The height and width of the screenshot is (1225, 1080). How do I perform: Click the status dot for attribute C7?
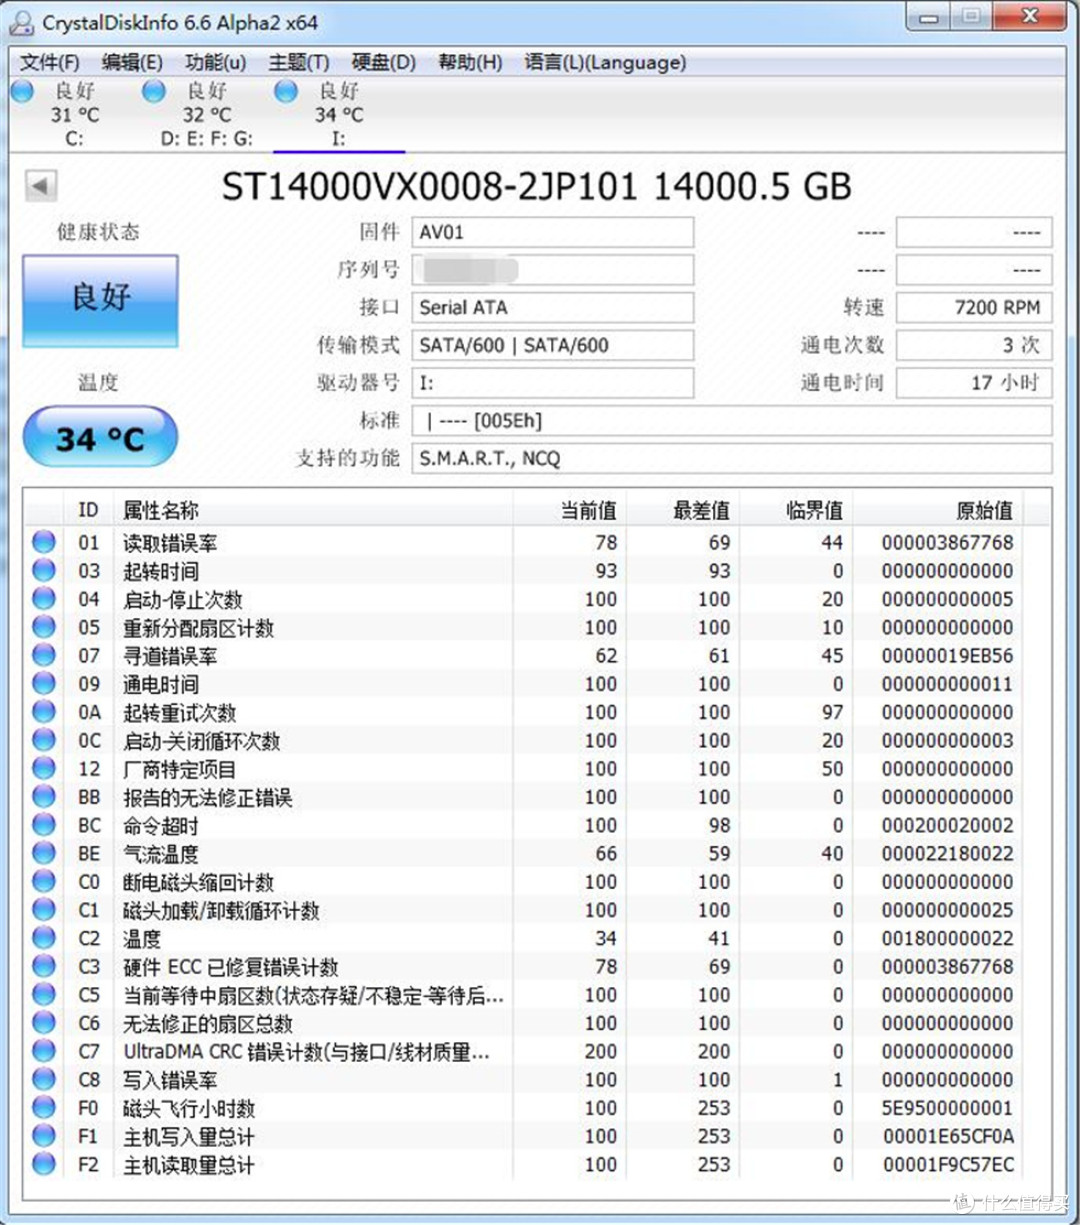44,1051
